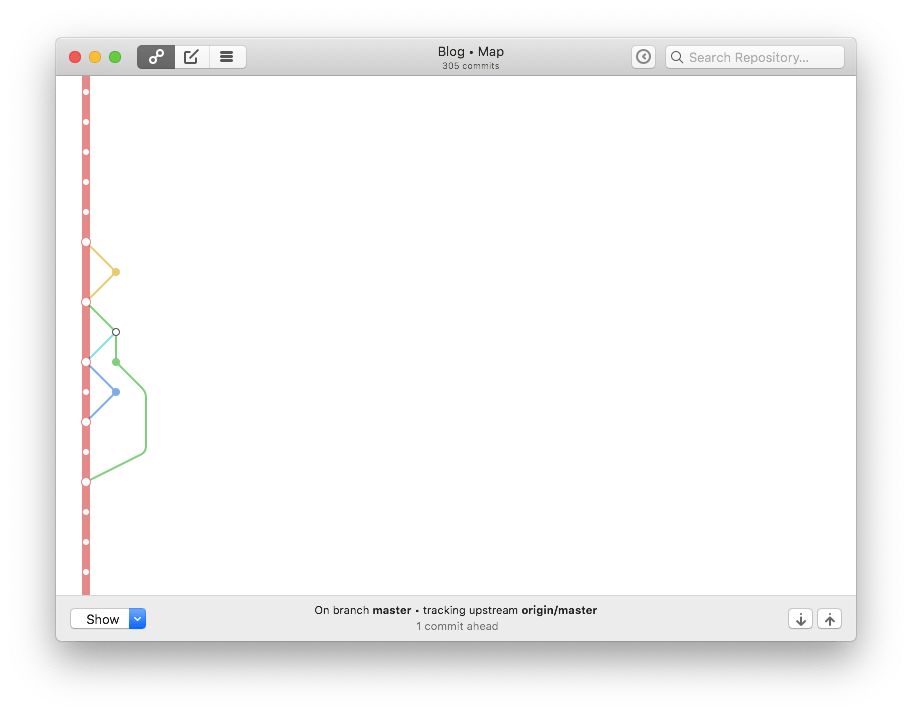Click the pull down-arrow button
This screenshot has height=715, width=912.
click(x=800, y=619)
